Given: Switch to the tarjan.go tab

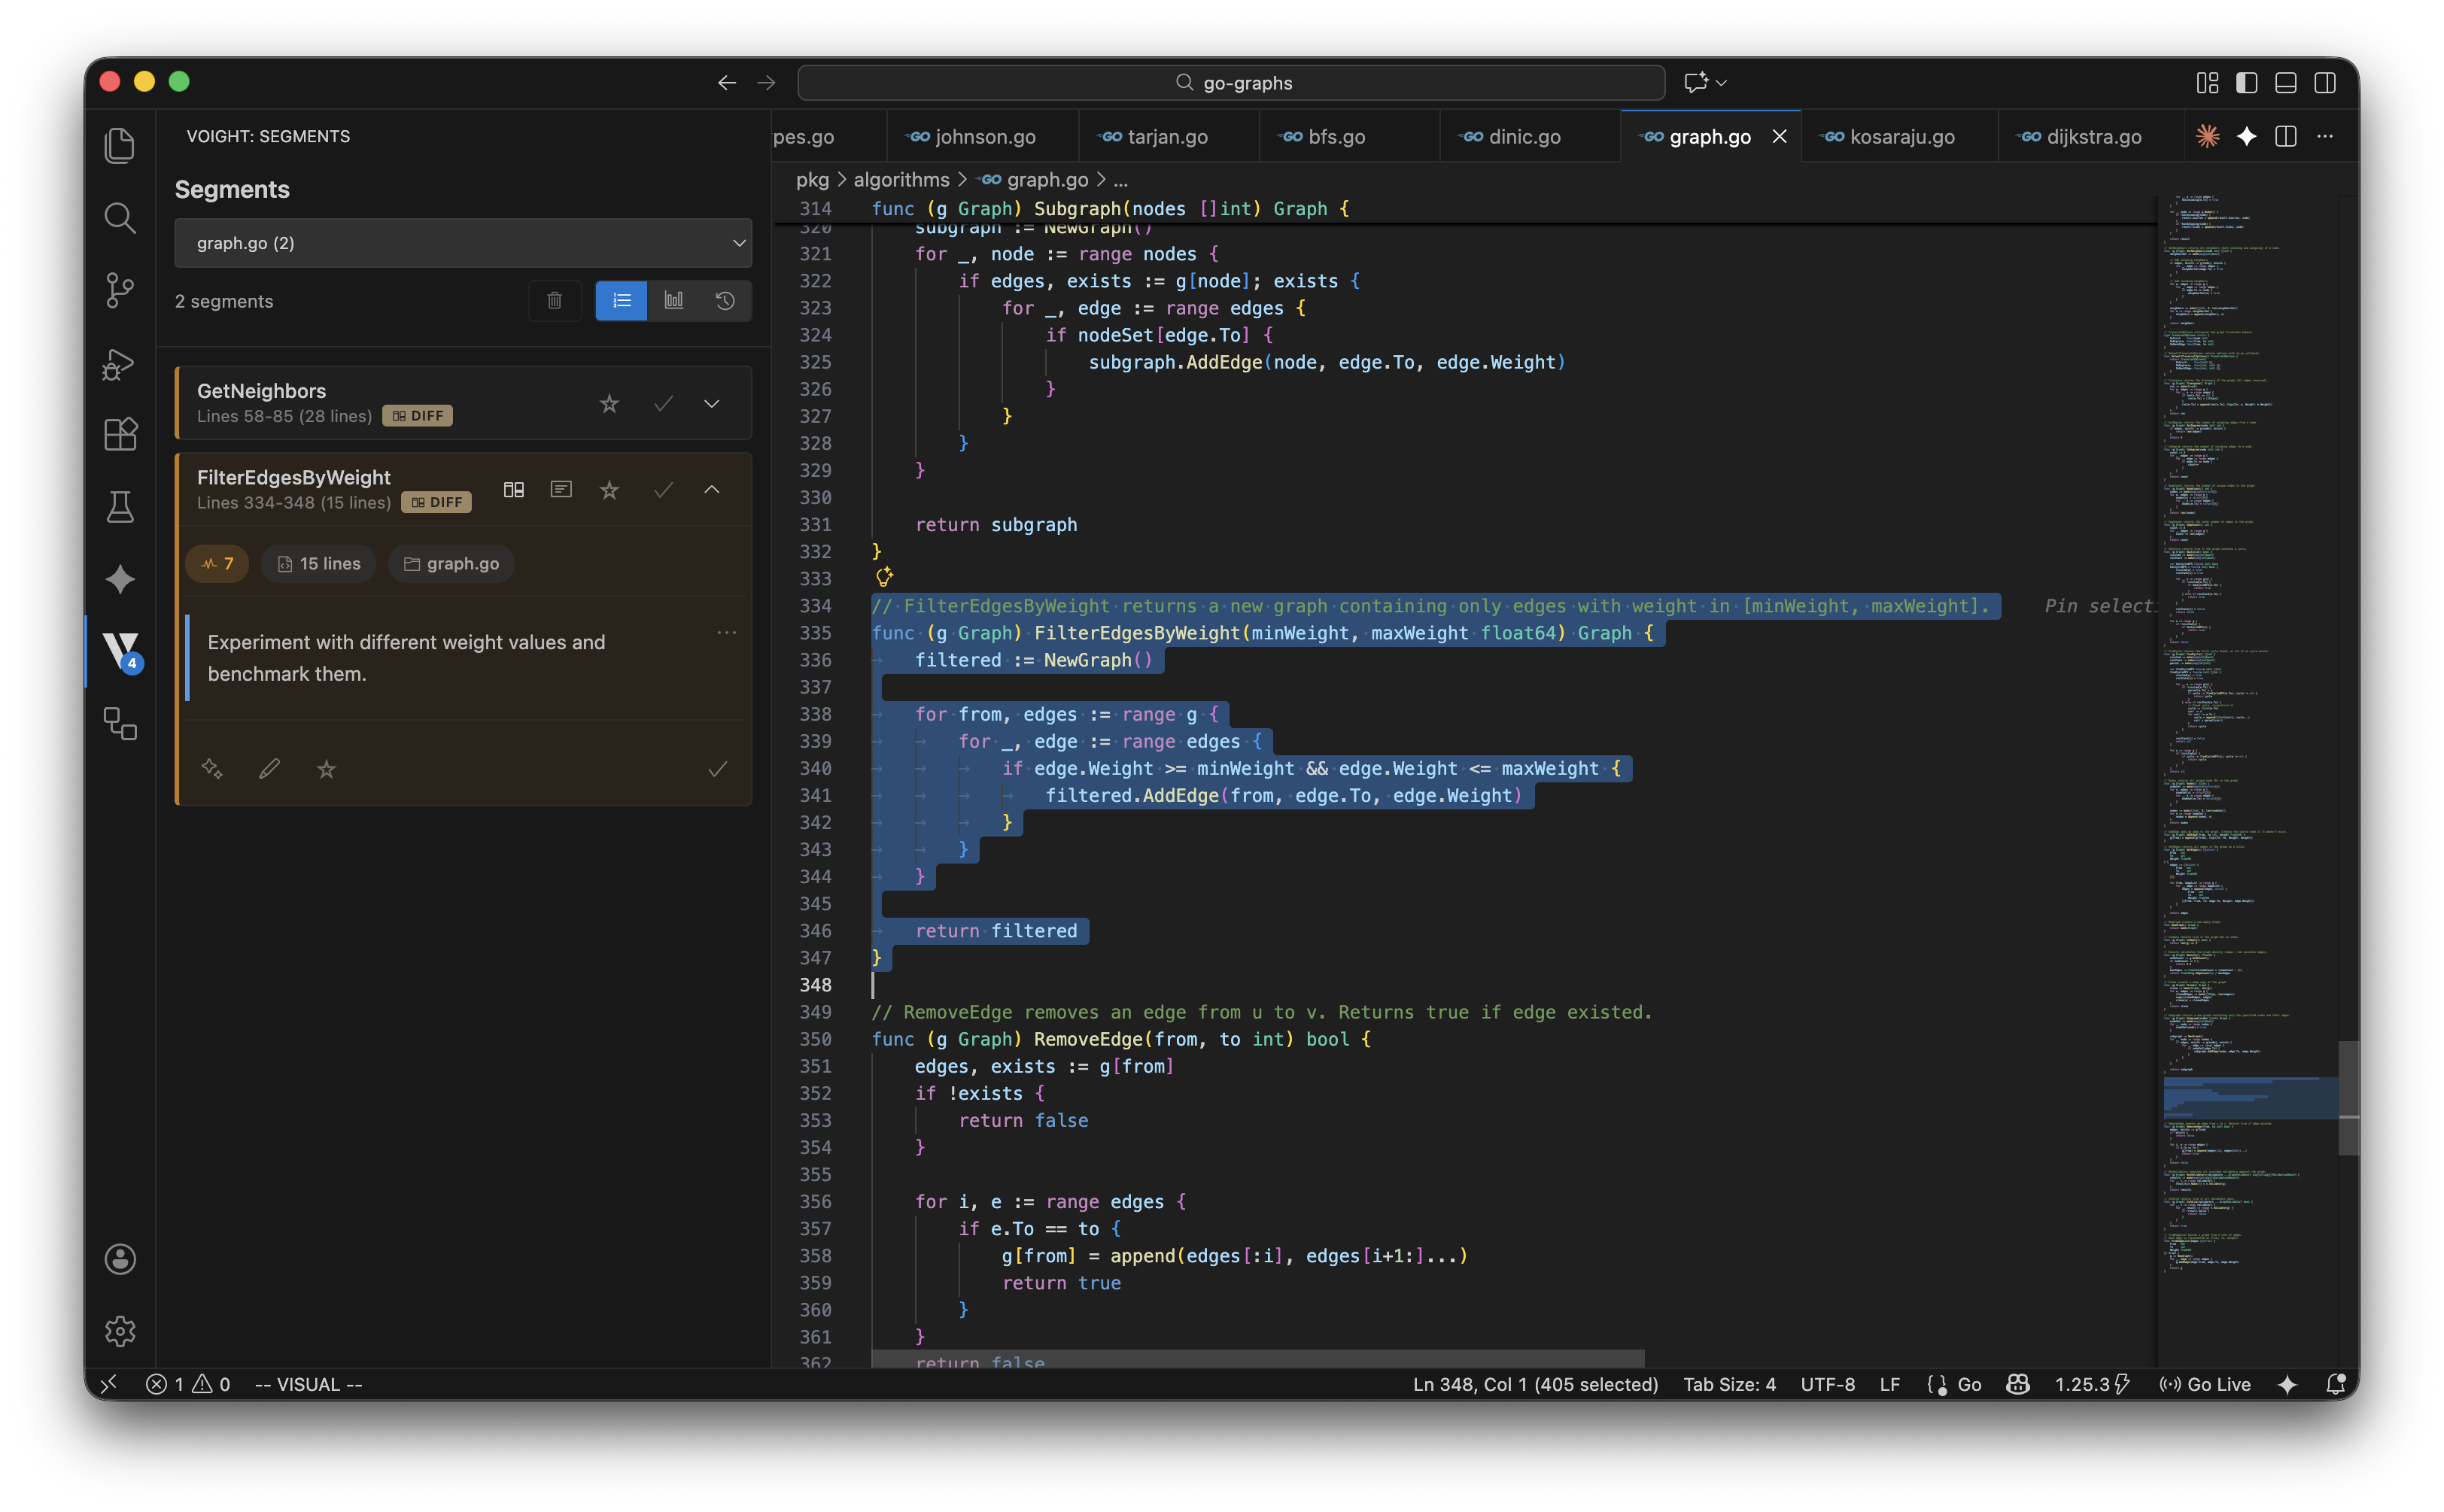Looking at the screenshot, I should click(x=1167, y=137).
